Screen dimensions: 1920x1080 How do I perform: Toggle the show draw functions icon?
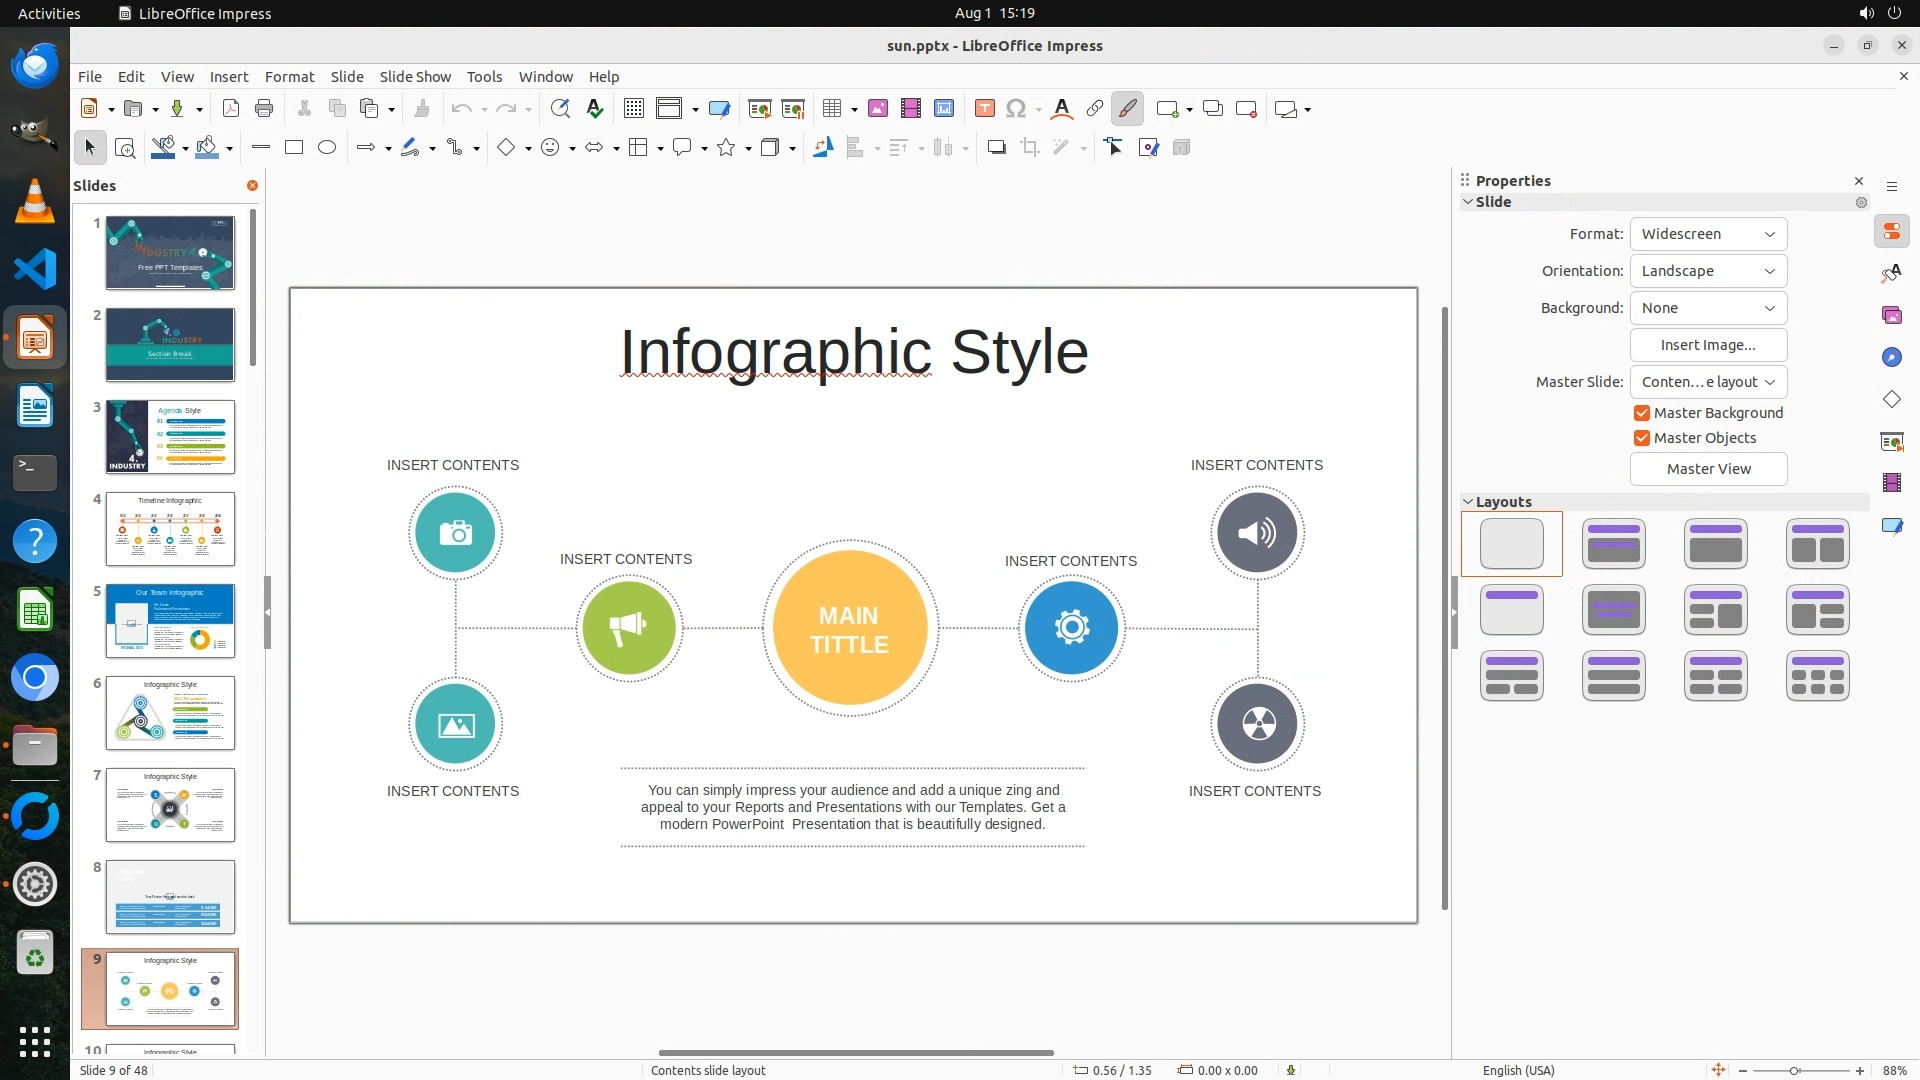pyautogui.click(x=1127, y=109)
